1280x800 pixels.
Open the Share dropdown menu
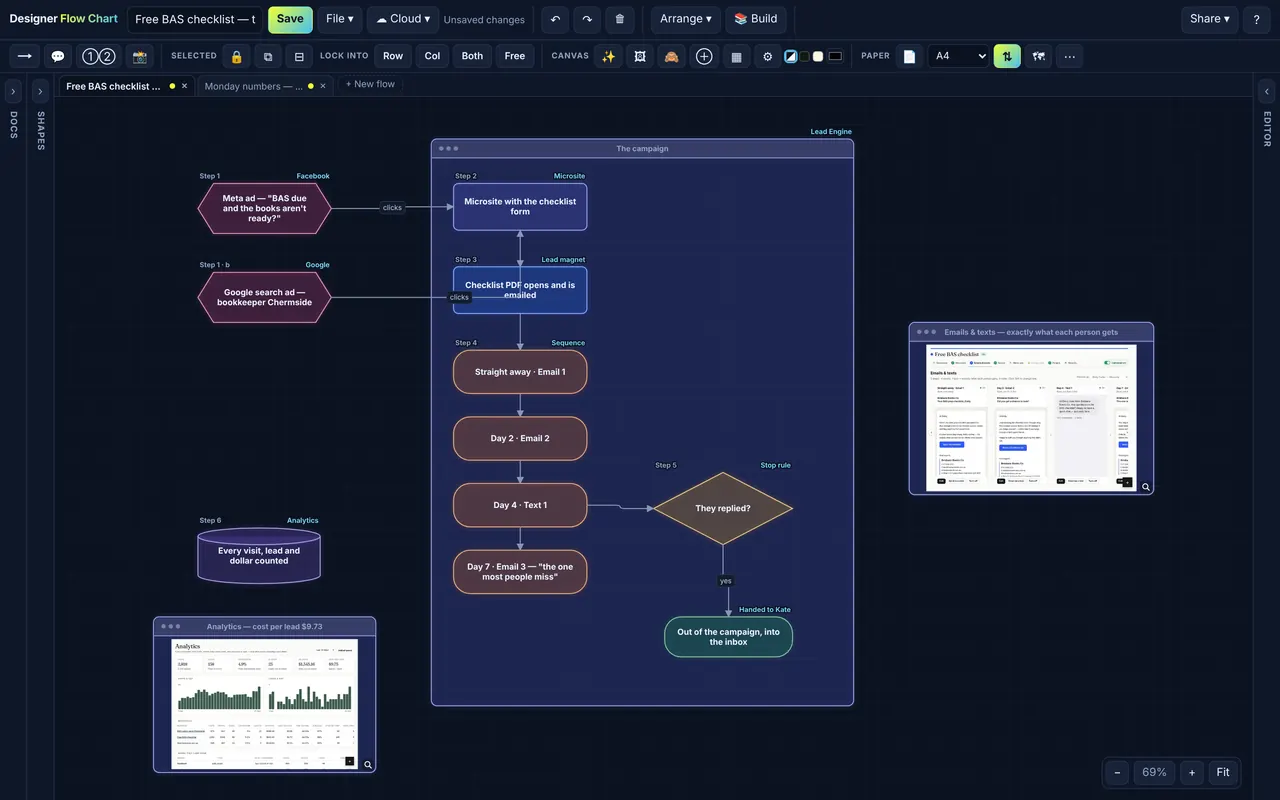click(x=1209, y=19)
